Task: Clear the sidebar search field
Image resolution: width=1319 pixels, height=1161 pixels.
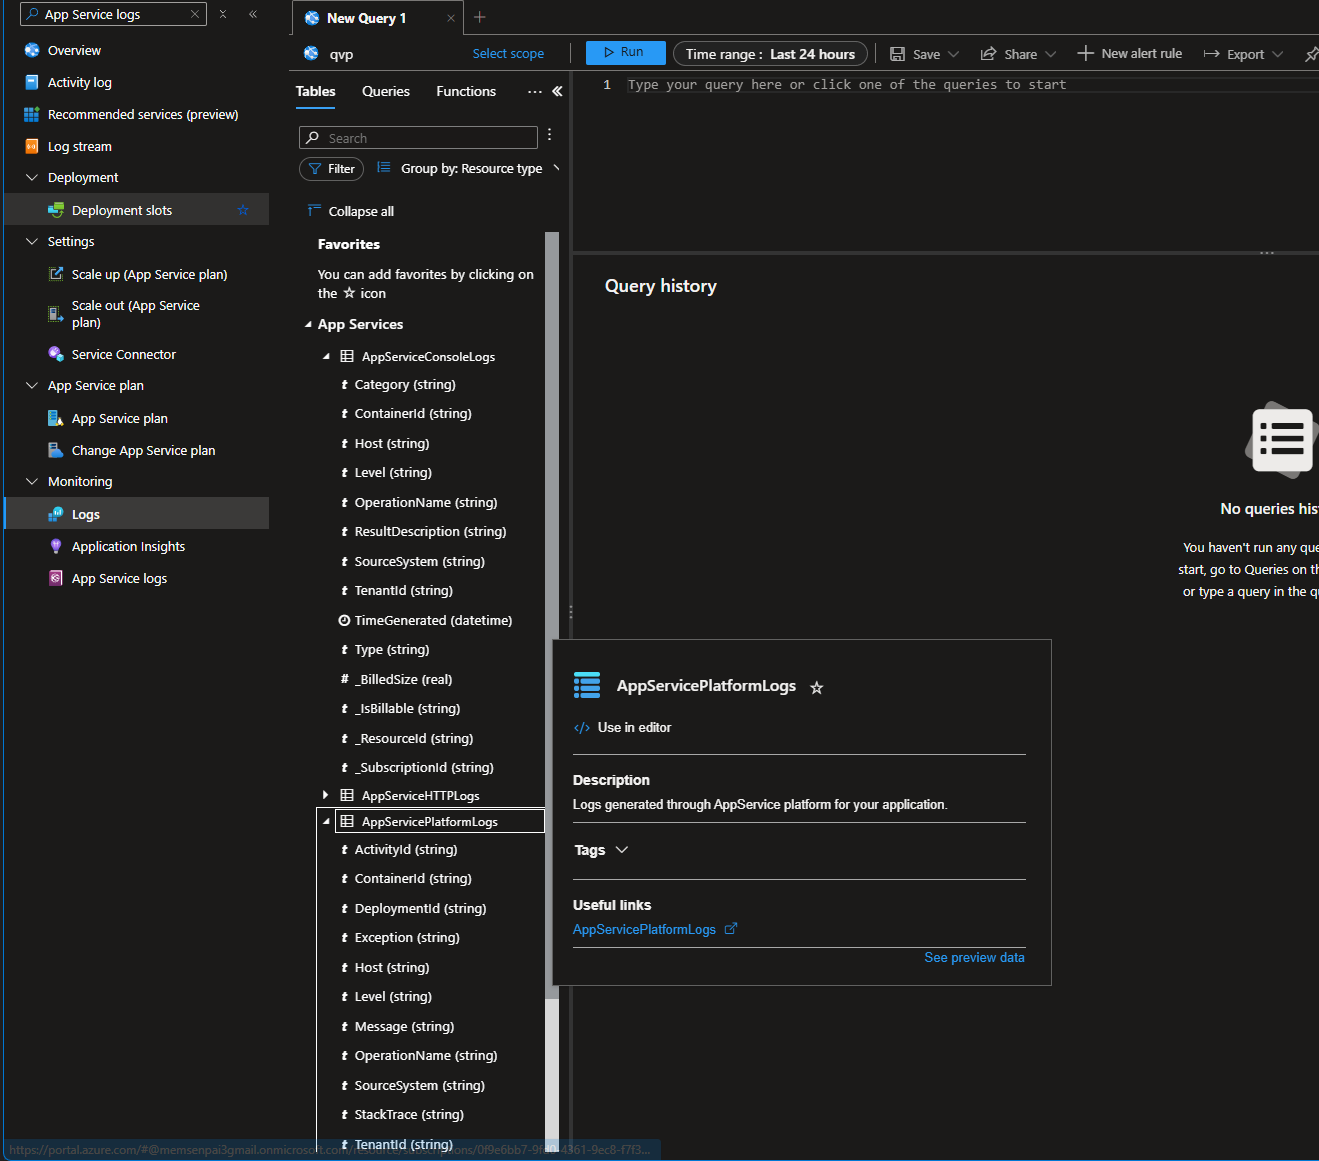Action: point(195,14)
